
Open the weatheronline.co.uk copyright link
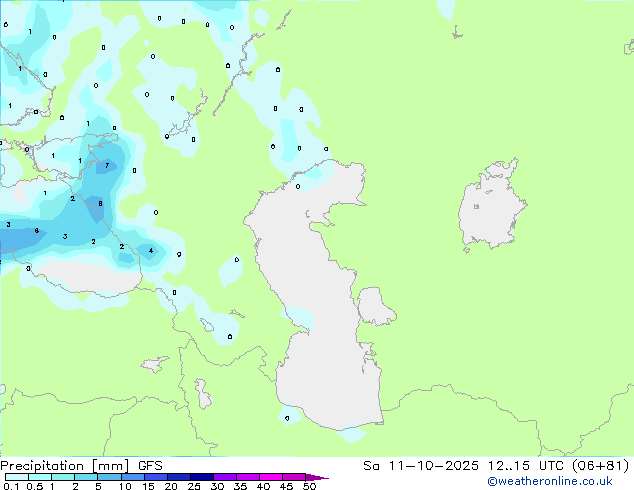pyautogui.click(x=549, y=481)
